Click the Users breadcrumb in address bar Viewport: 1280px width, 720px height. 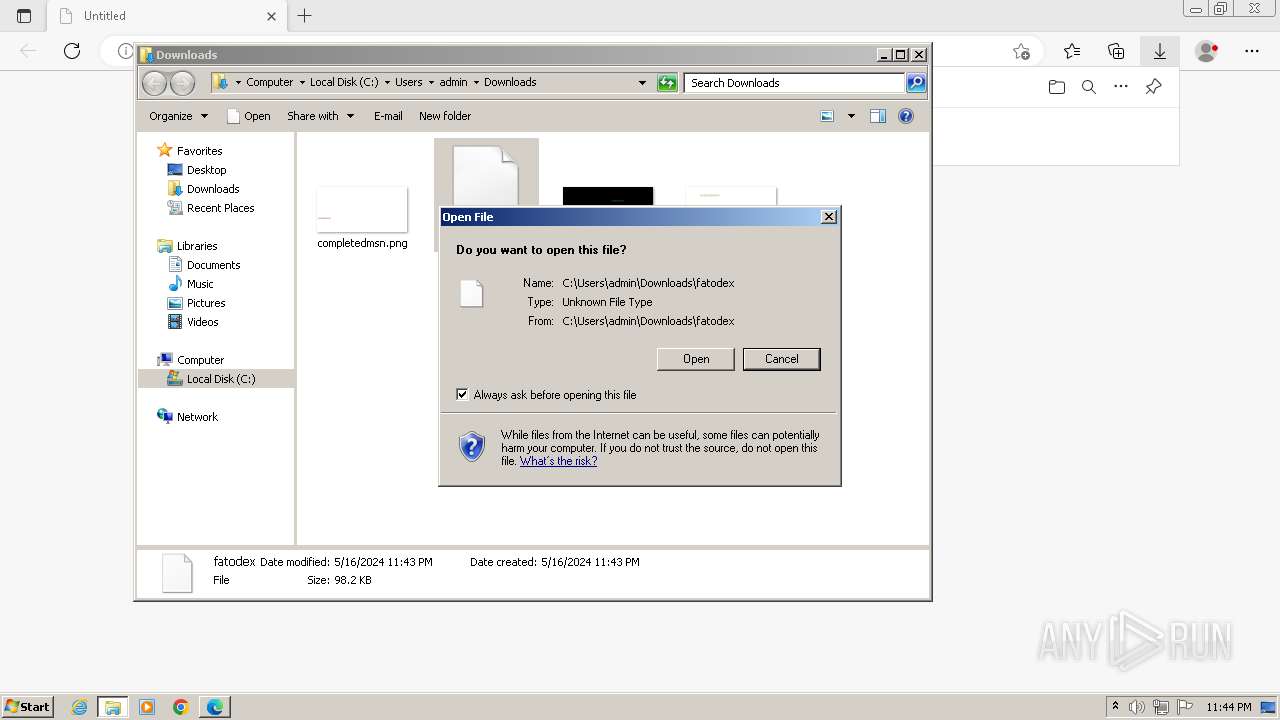(x=408, y=82)
